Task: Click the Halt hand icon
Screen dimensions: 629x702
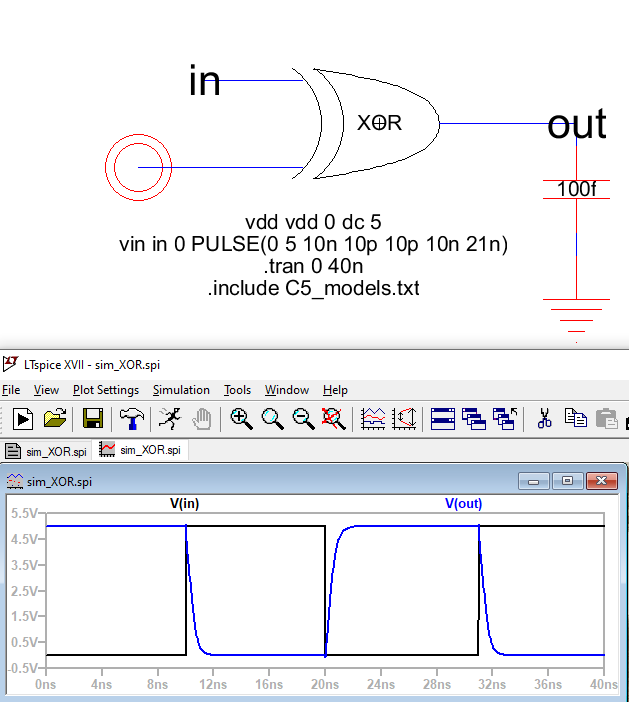Action: pos(201,419)
